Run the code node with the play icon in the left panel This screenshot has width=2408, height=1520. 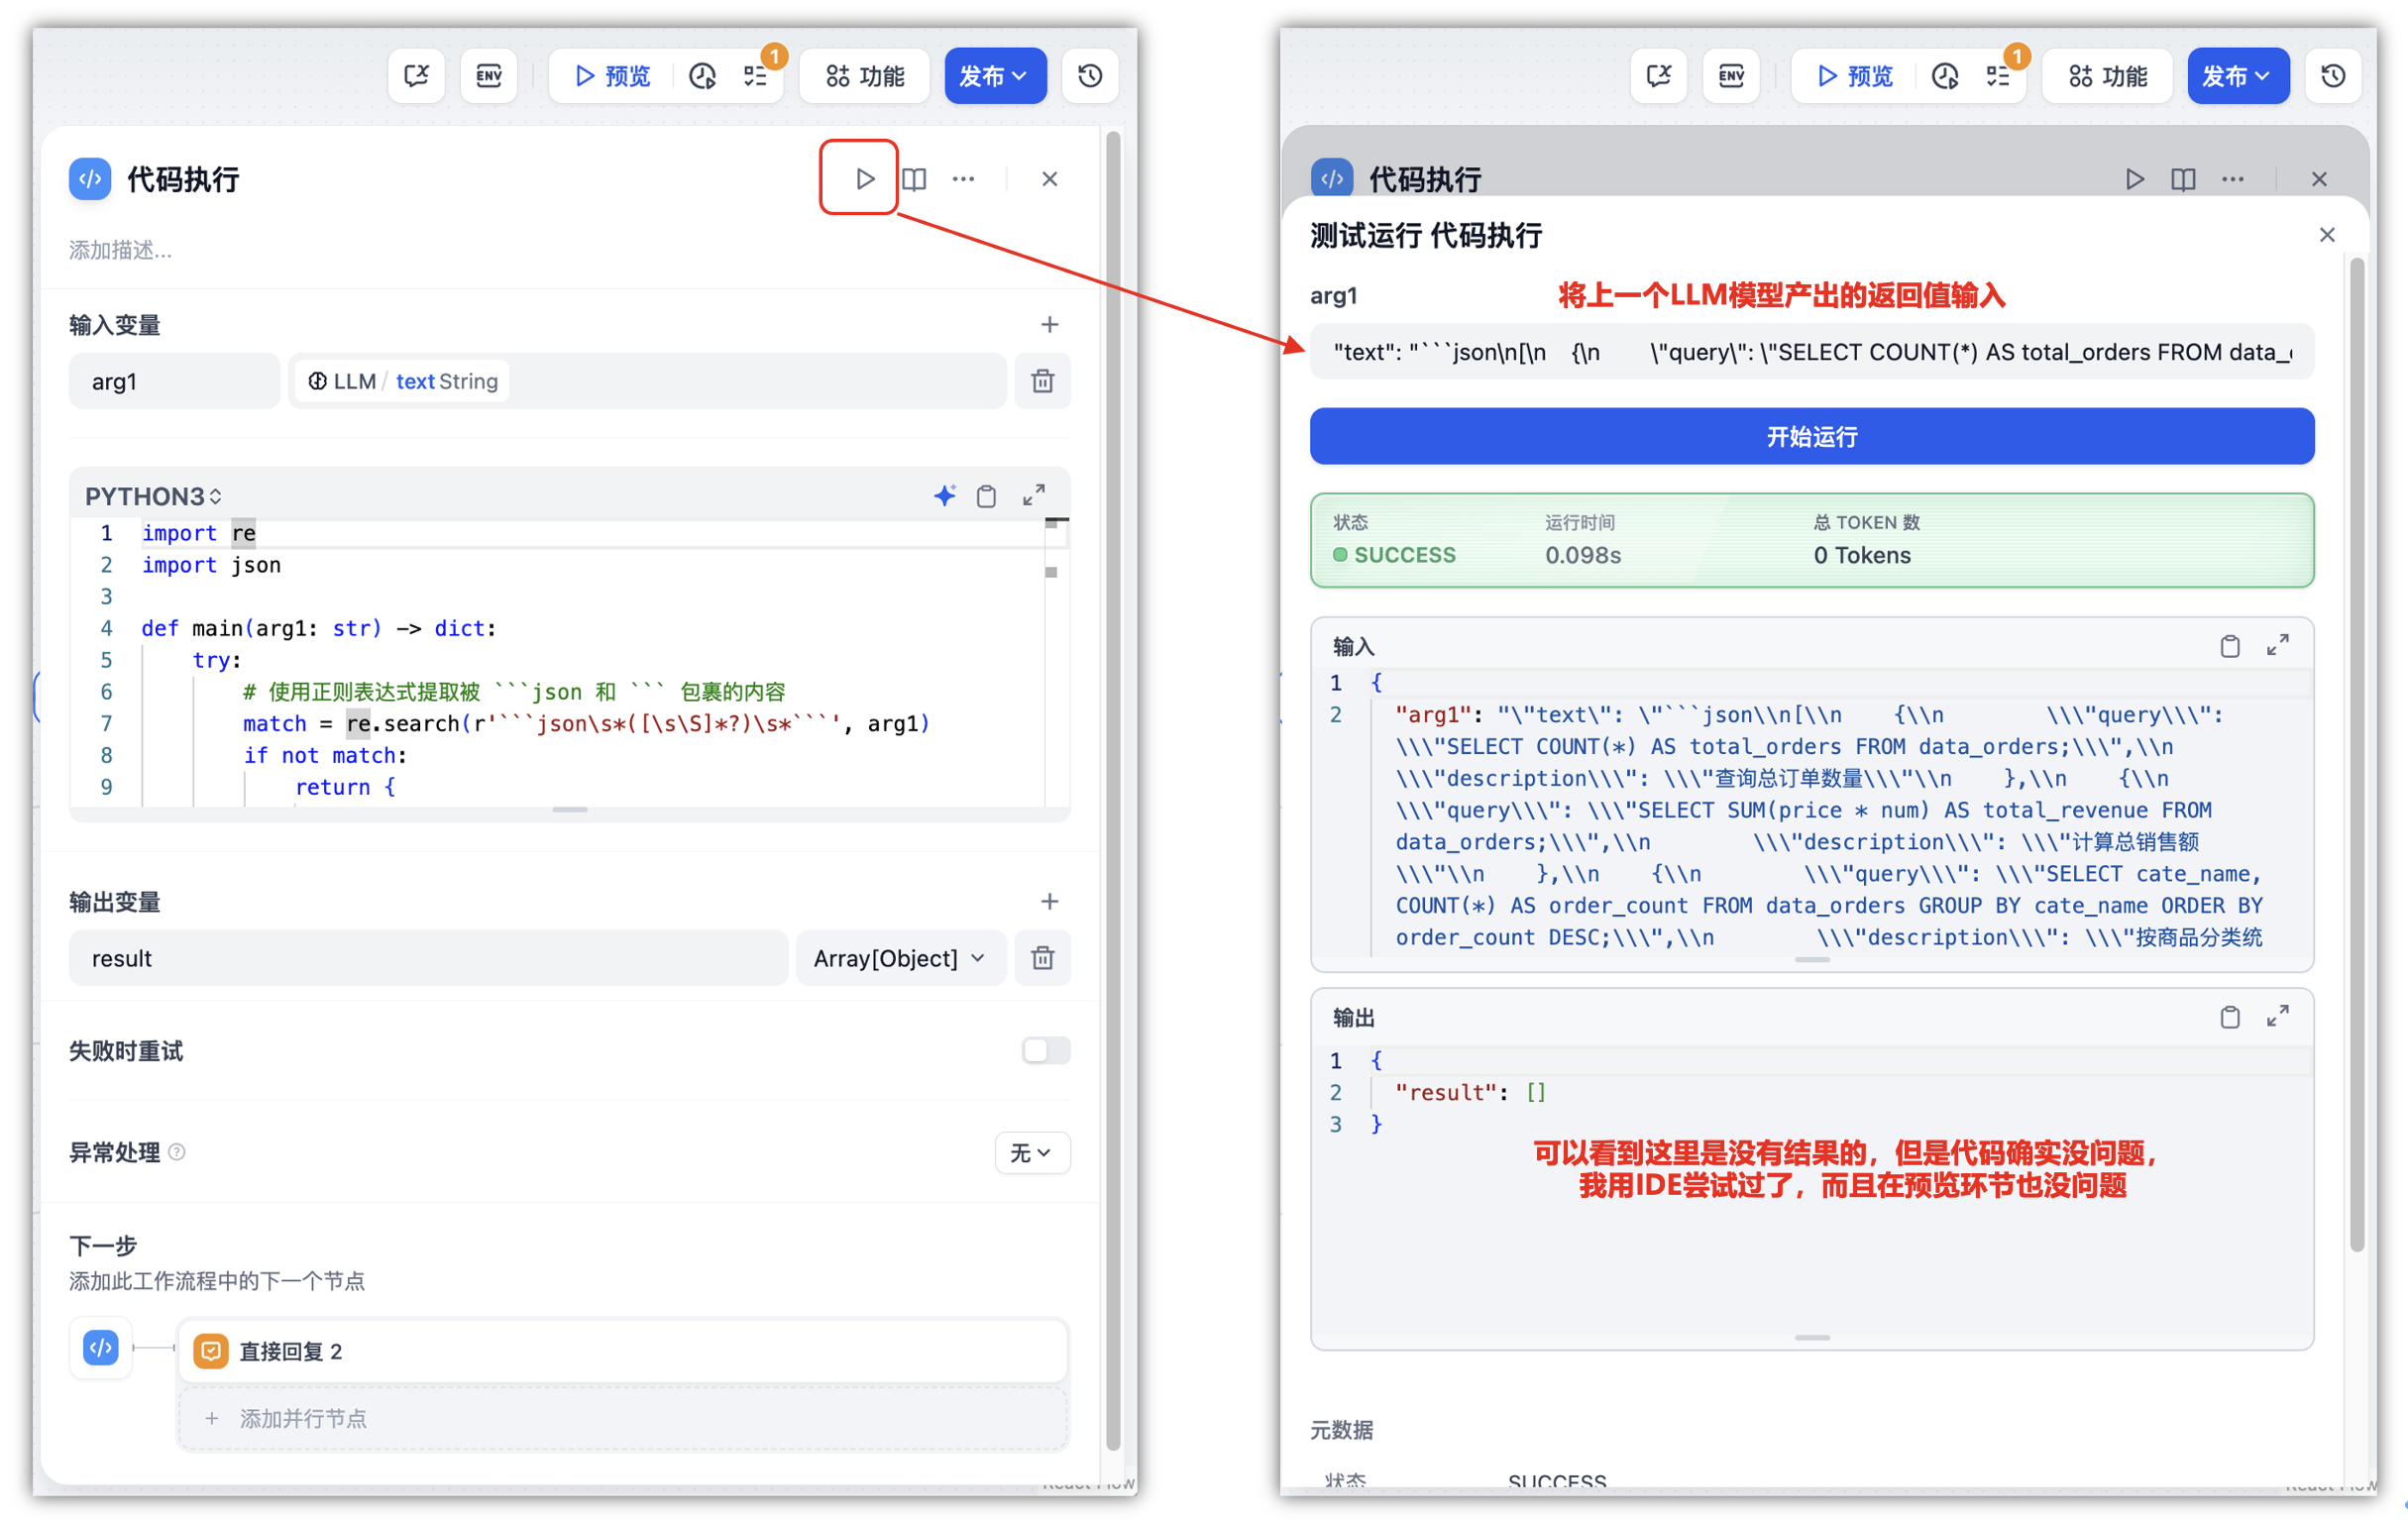(864, 179)
